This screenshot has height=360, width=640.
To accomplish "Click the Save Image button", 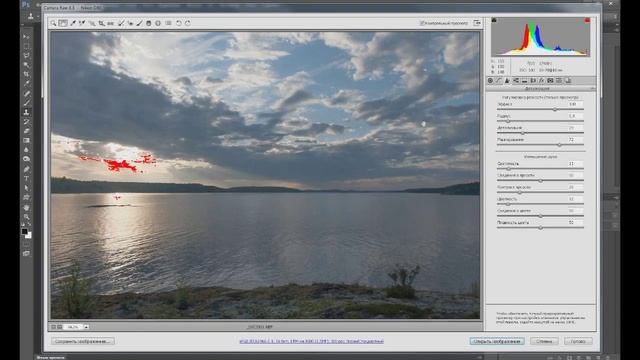I will pos(83,341).
